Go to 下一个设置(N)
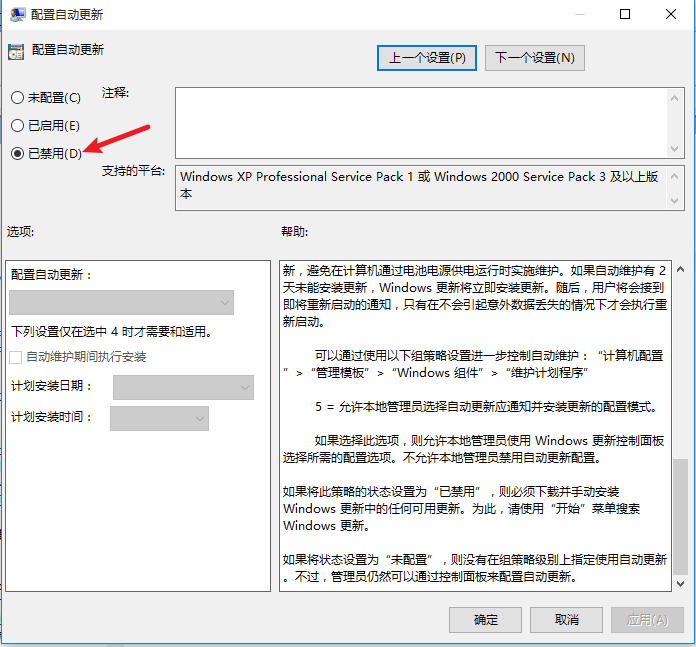Viewport: 696px width, 647px height. 535,58
